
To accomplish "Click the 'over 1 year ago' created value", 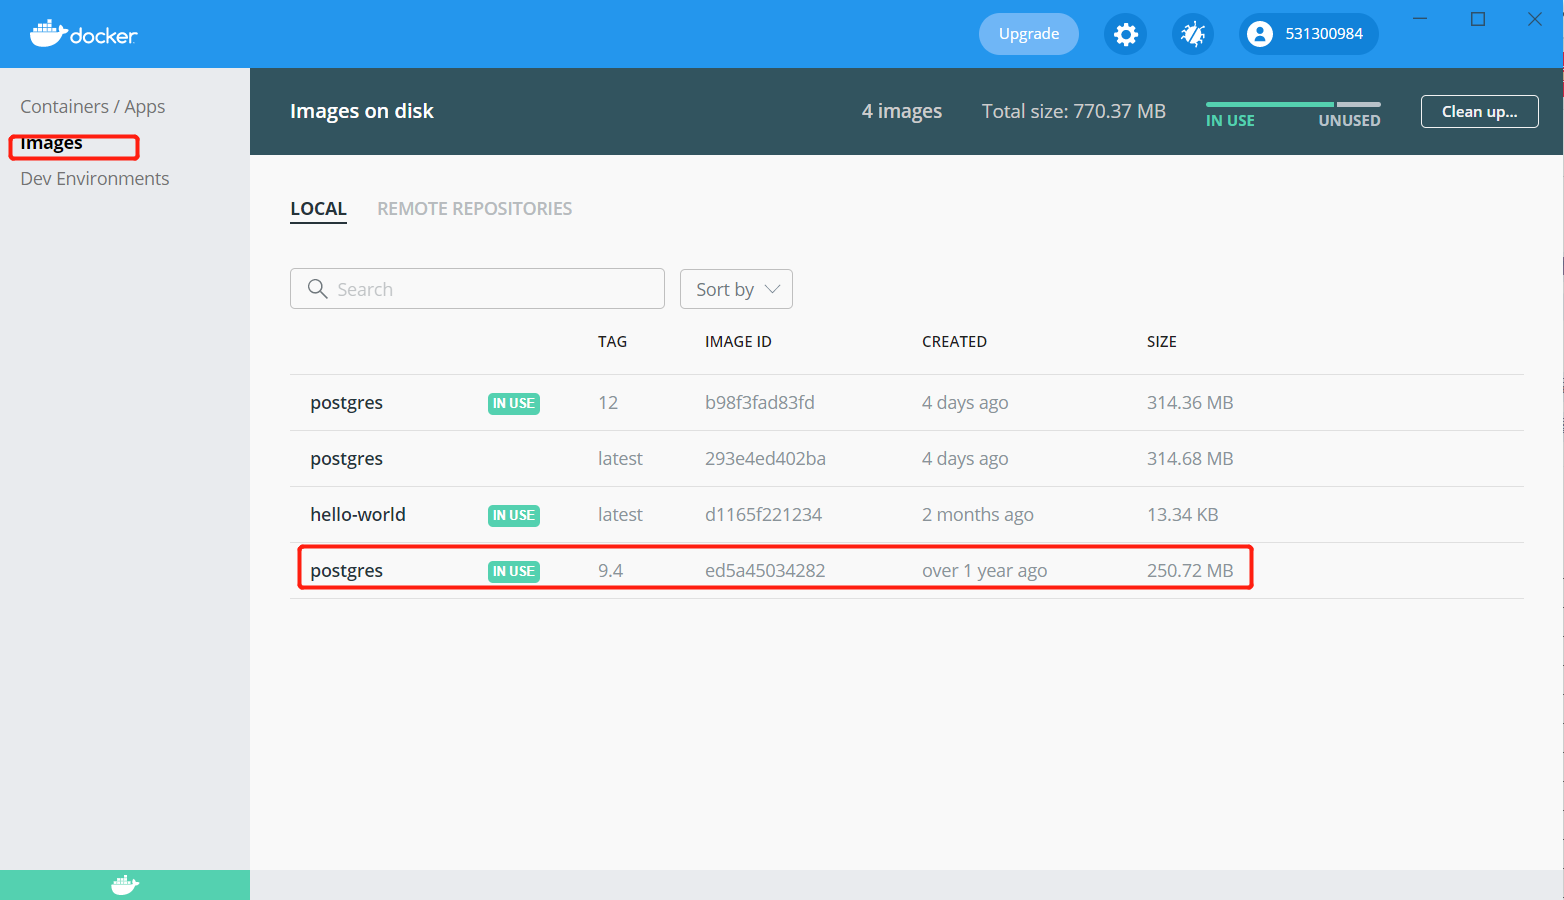I will point(985,571).
